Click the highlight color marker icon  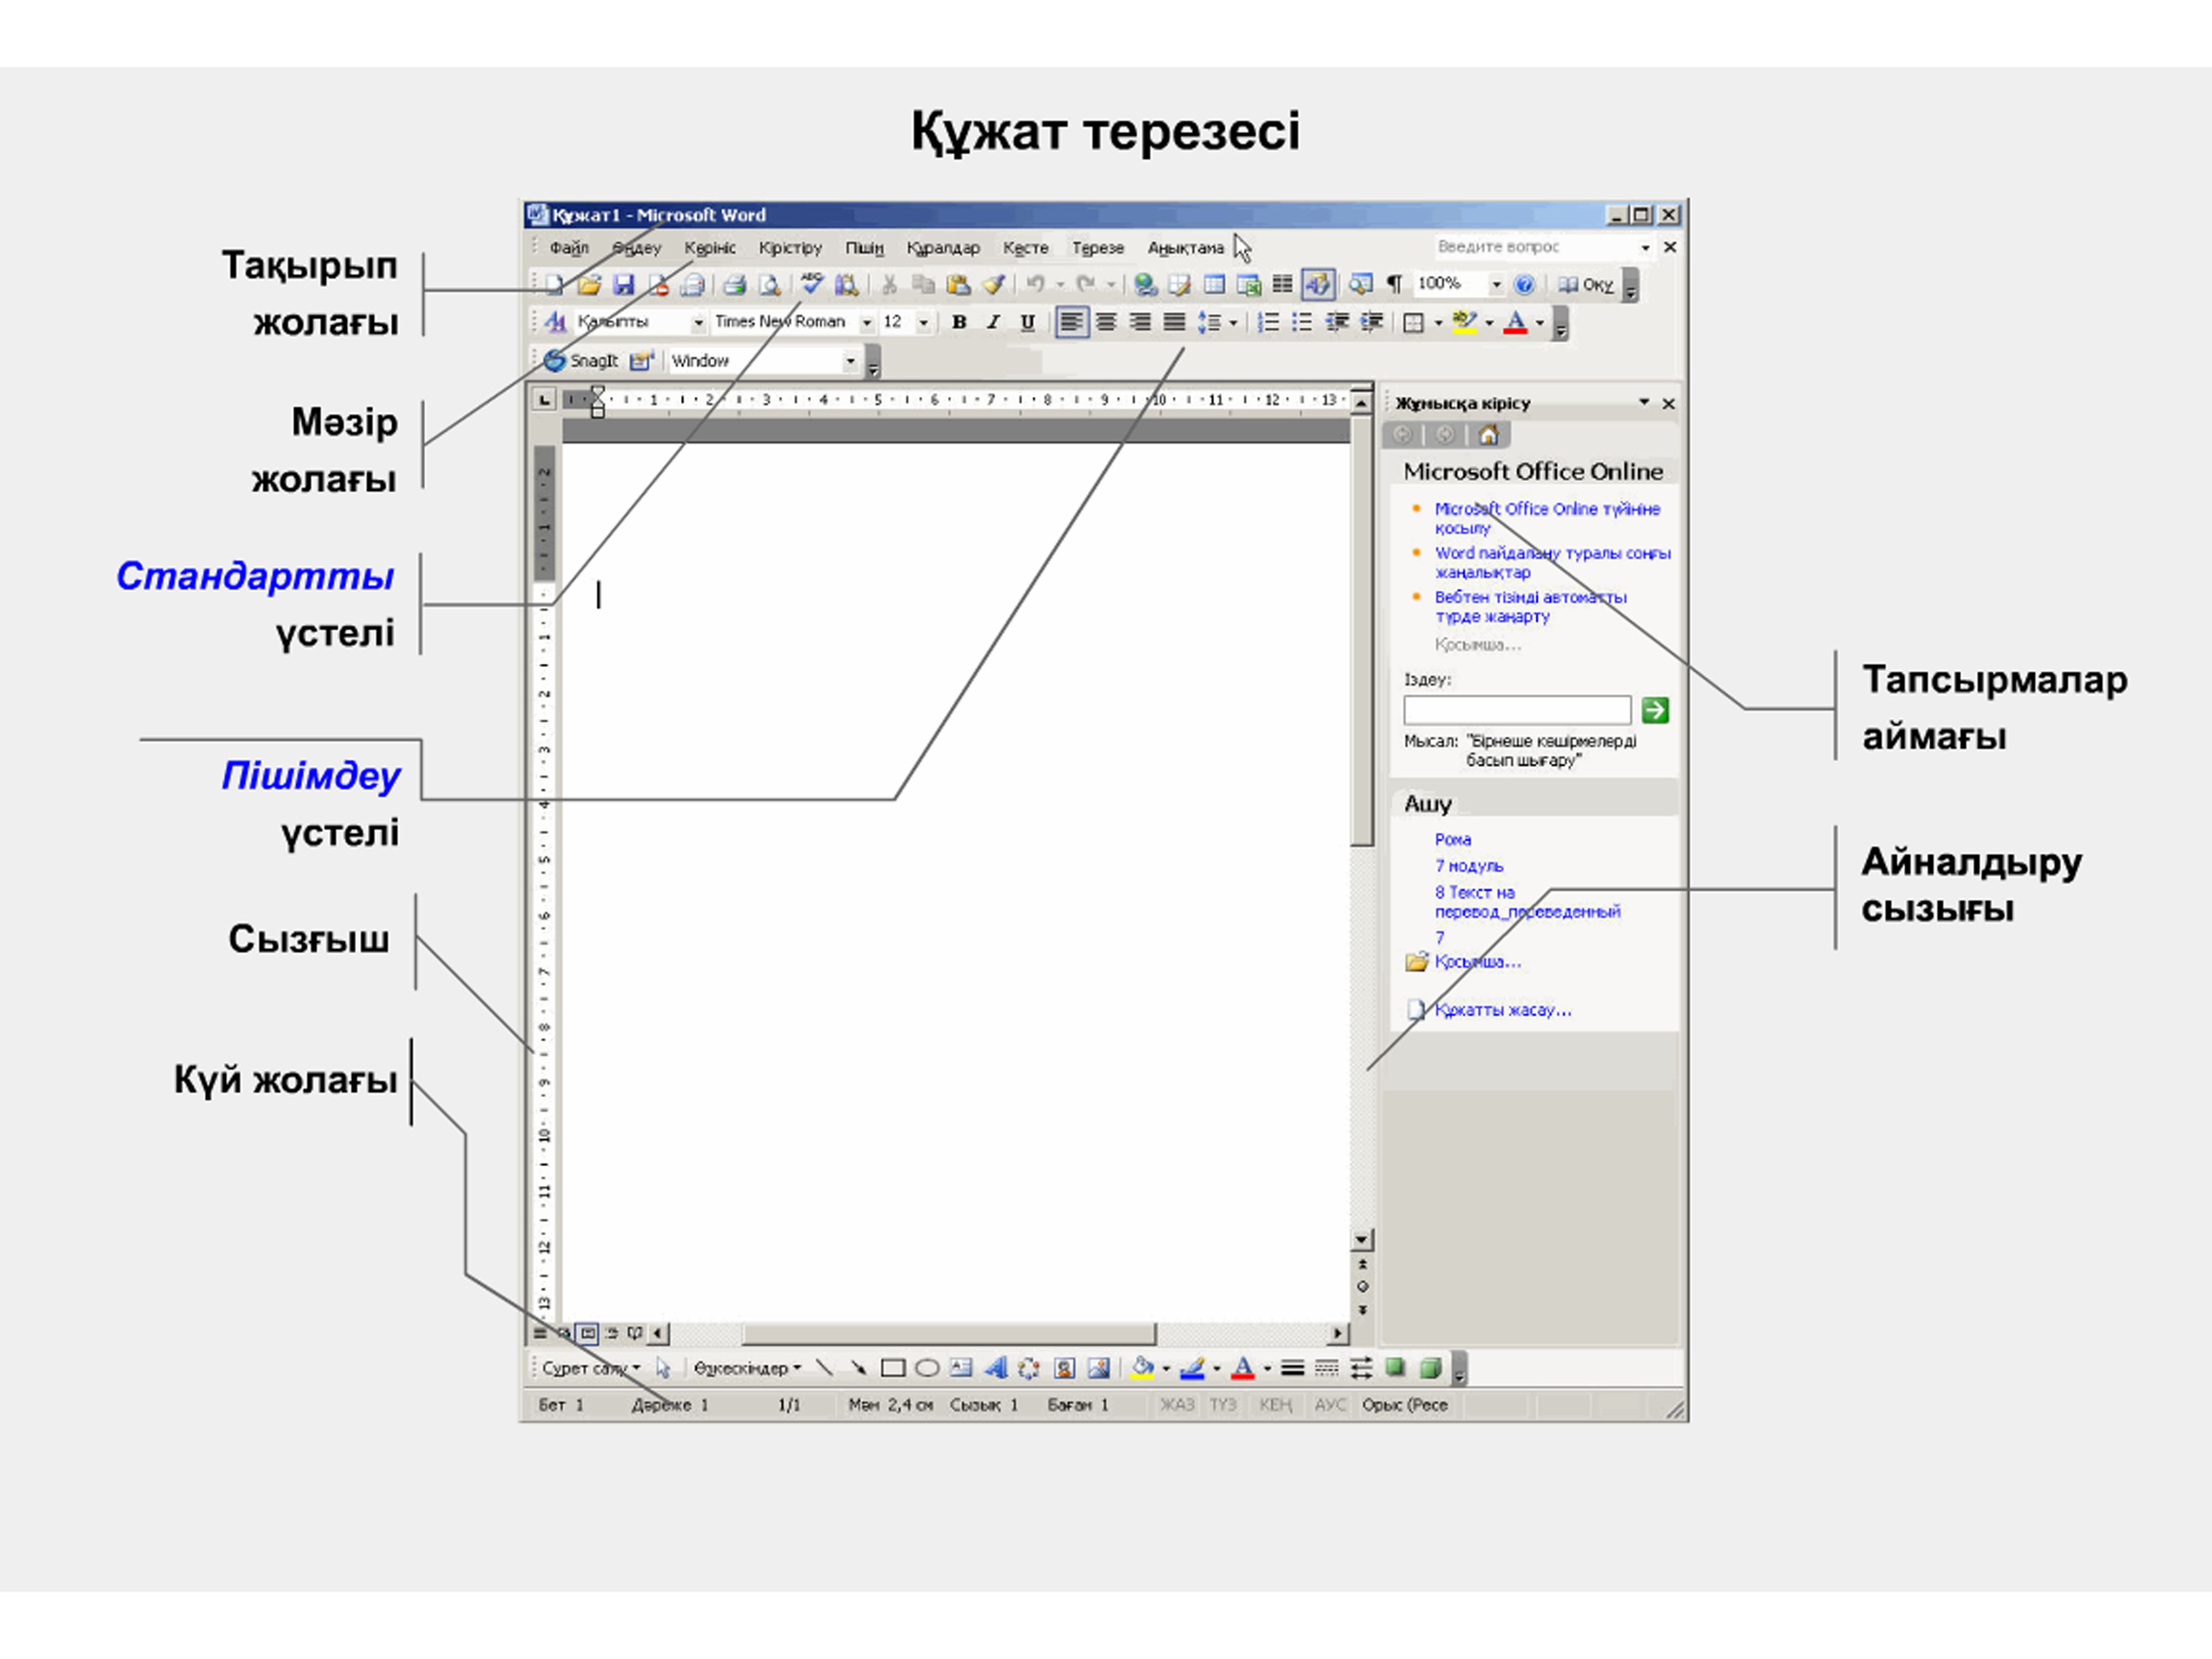1465,322
